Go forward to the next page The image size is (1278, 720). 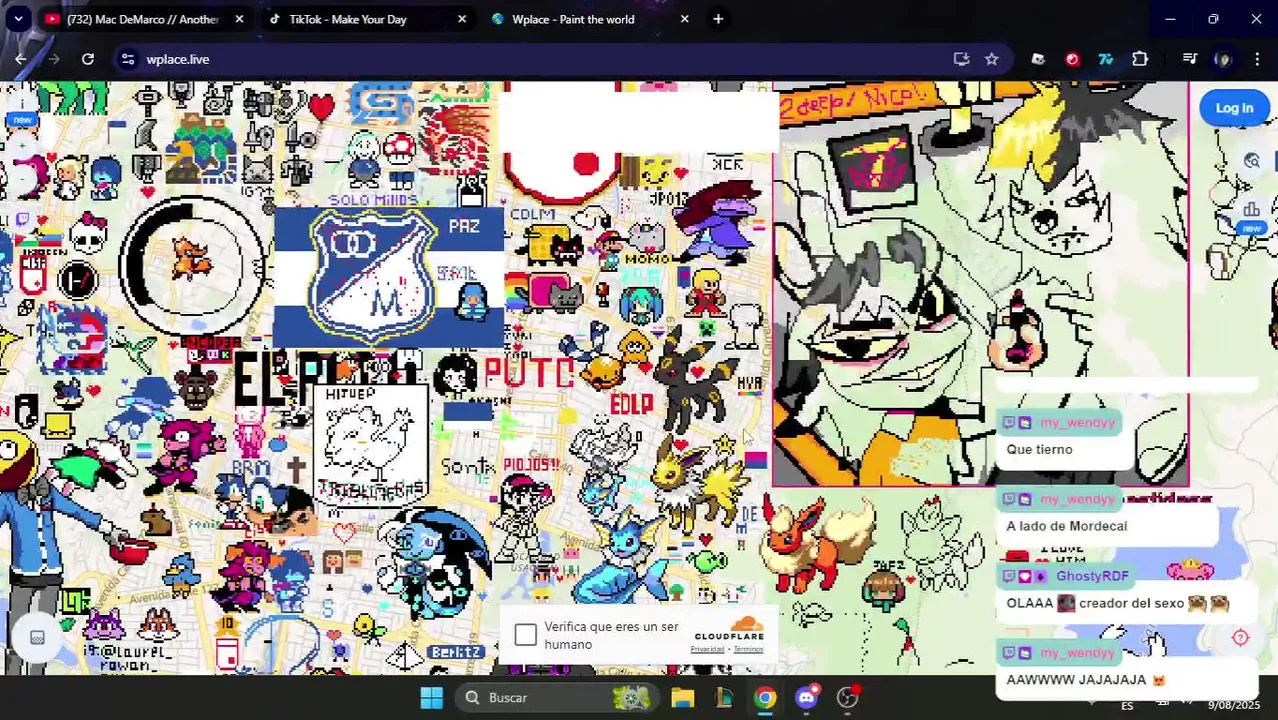54,59
